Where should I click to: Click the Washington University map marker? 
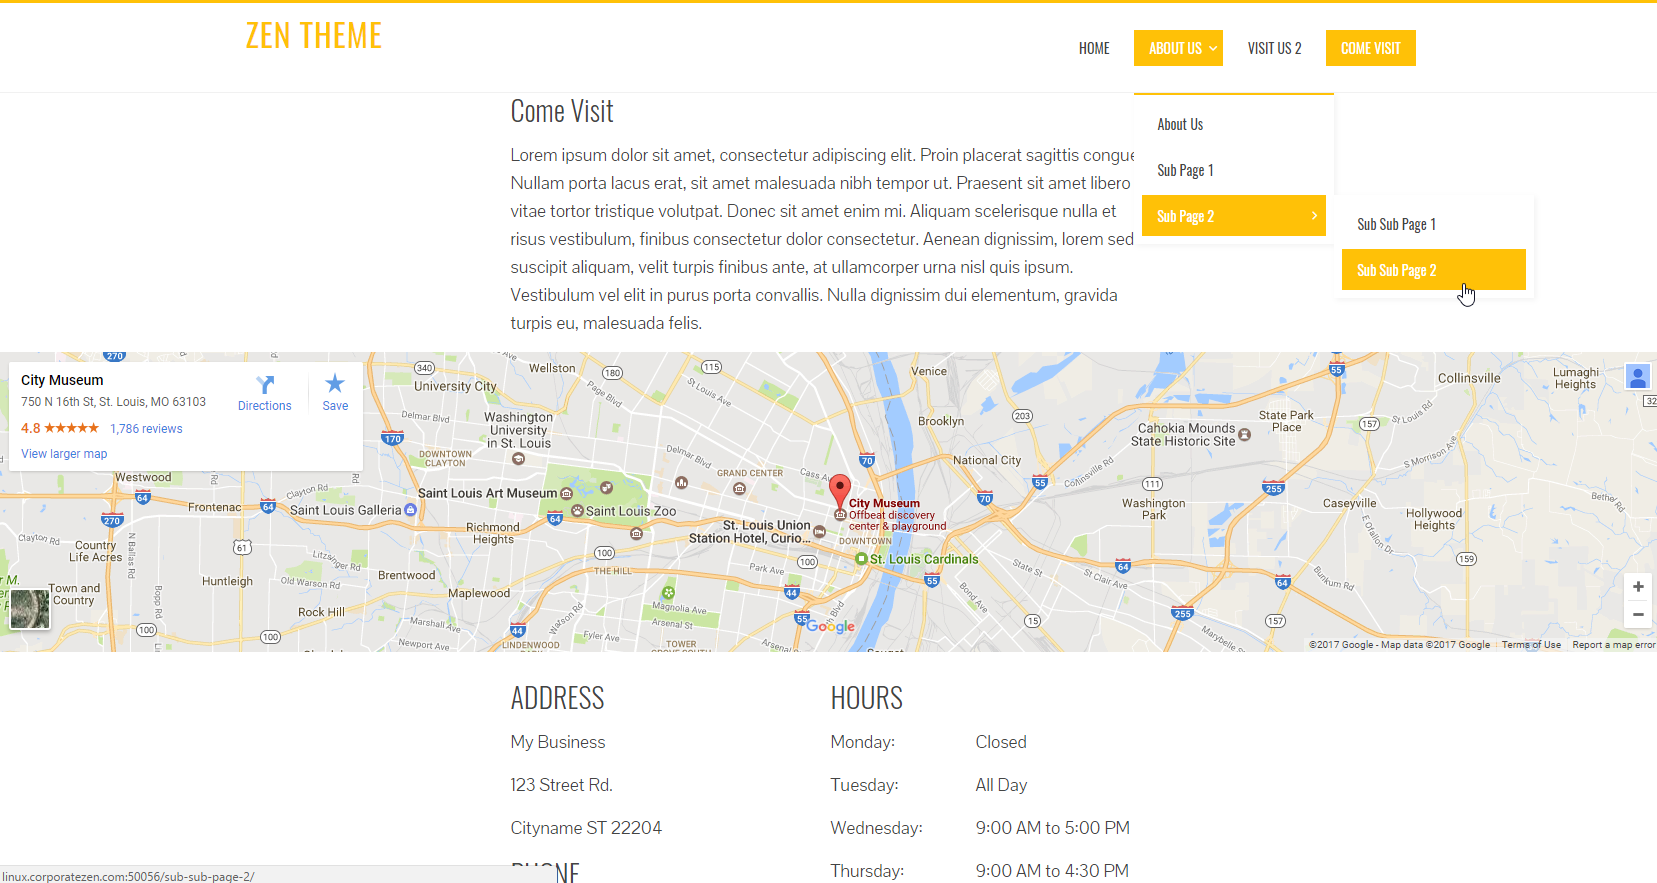point(518,459)
